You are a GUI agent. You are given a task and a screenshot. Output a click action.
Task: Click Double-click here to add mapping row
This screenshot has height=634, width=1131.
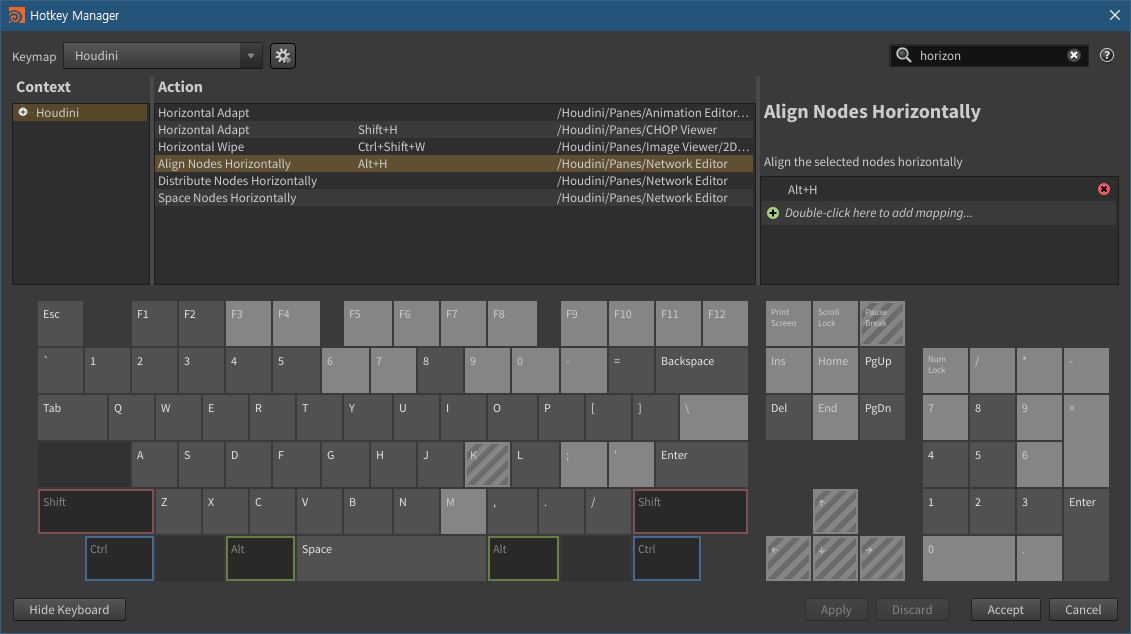tap(939, 213)
